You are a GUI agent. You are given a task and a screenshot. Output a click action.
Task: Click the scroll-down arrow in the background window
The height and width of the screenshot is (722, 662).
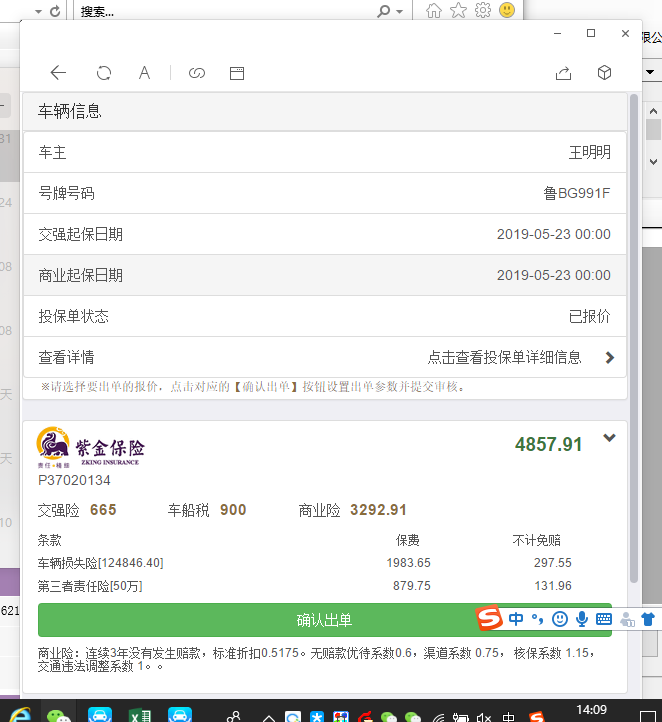click(653, 162)
